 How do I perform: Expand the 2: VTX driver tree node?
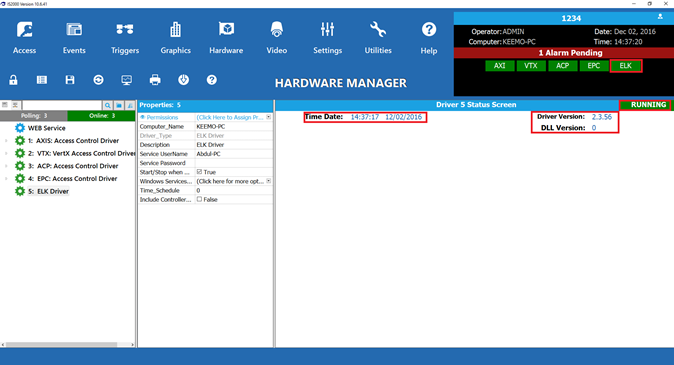point(6,153)
